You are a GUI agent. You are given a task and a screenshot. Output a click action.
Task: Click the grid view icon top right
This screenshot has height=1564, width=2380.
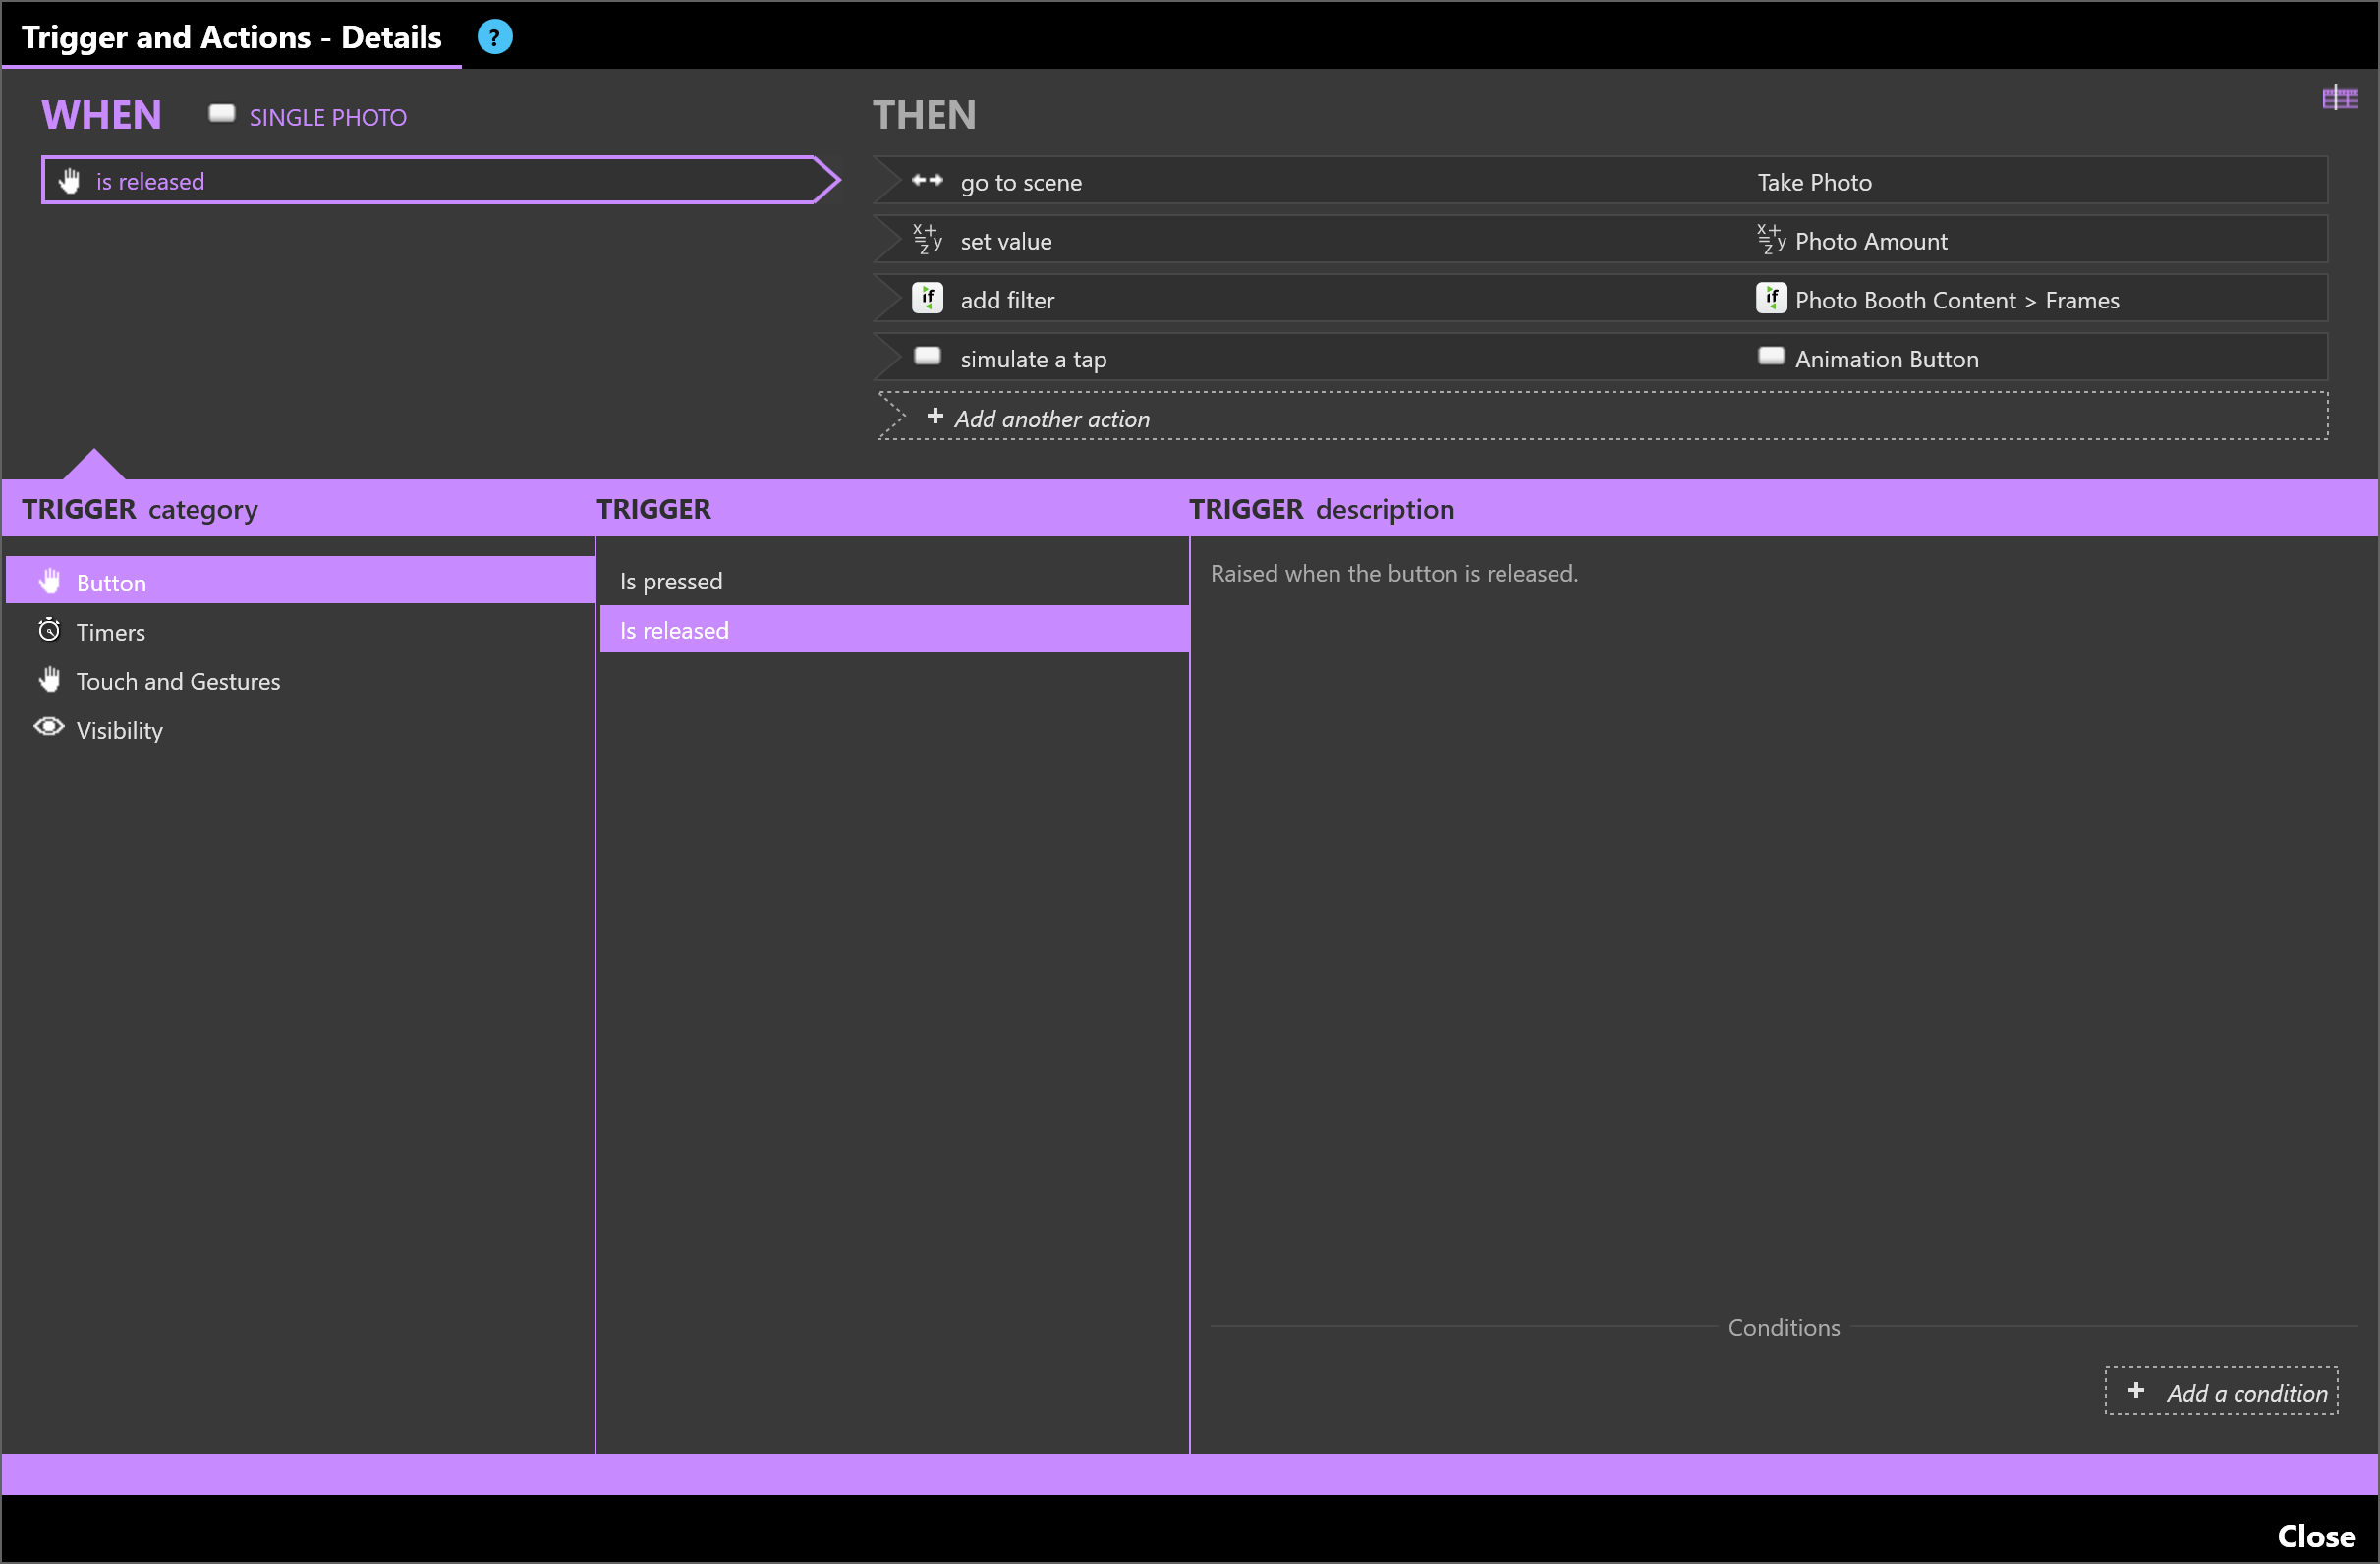[x=2339, y=98]
